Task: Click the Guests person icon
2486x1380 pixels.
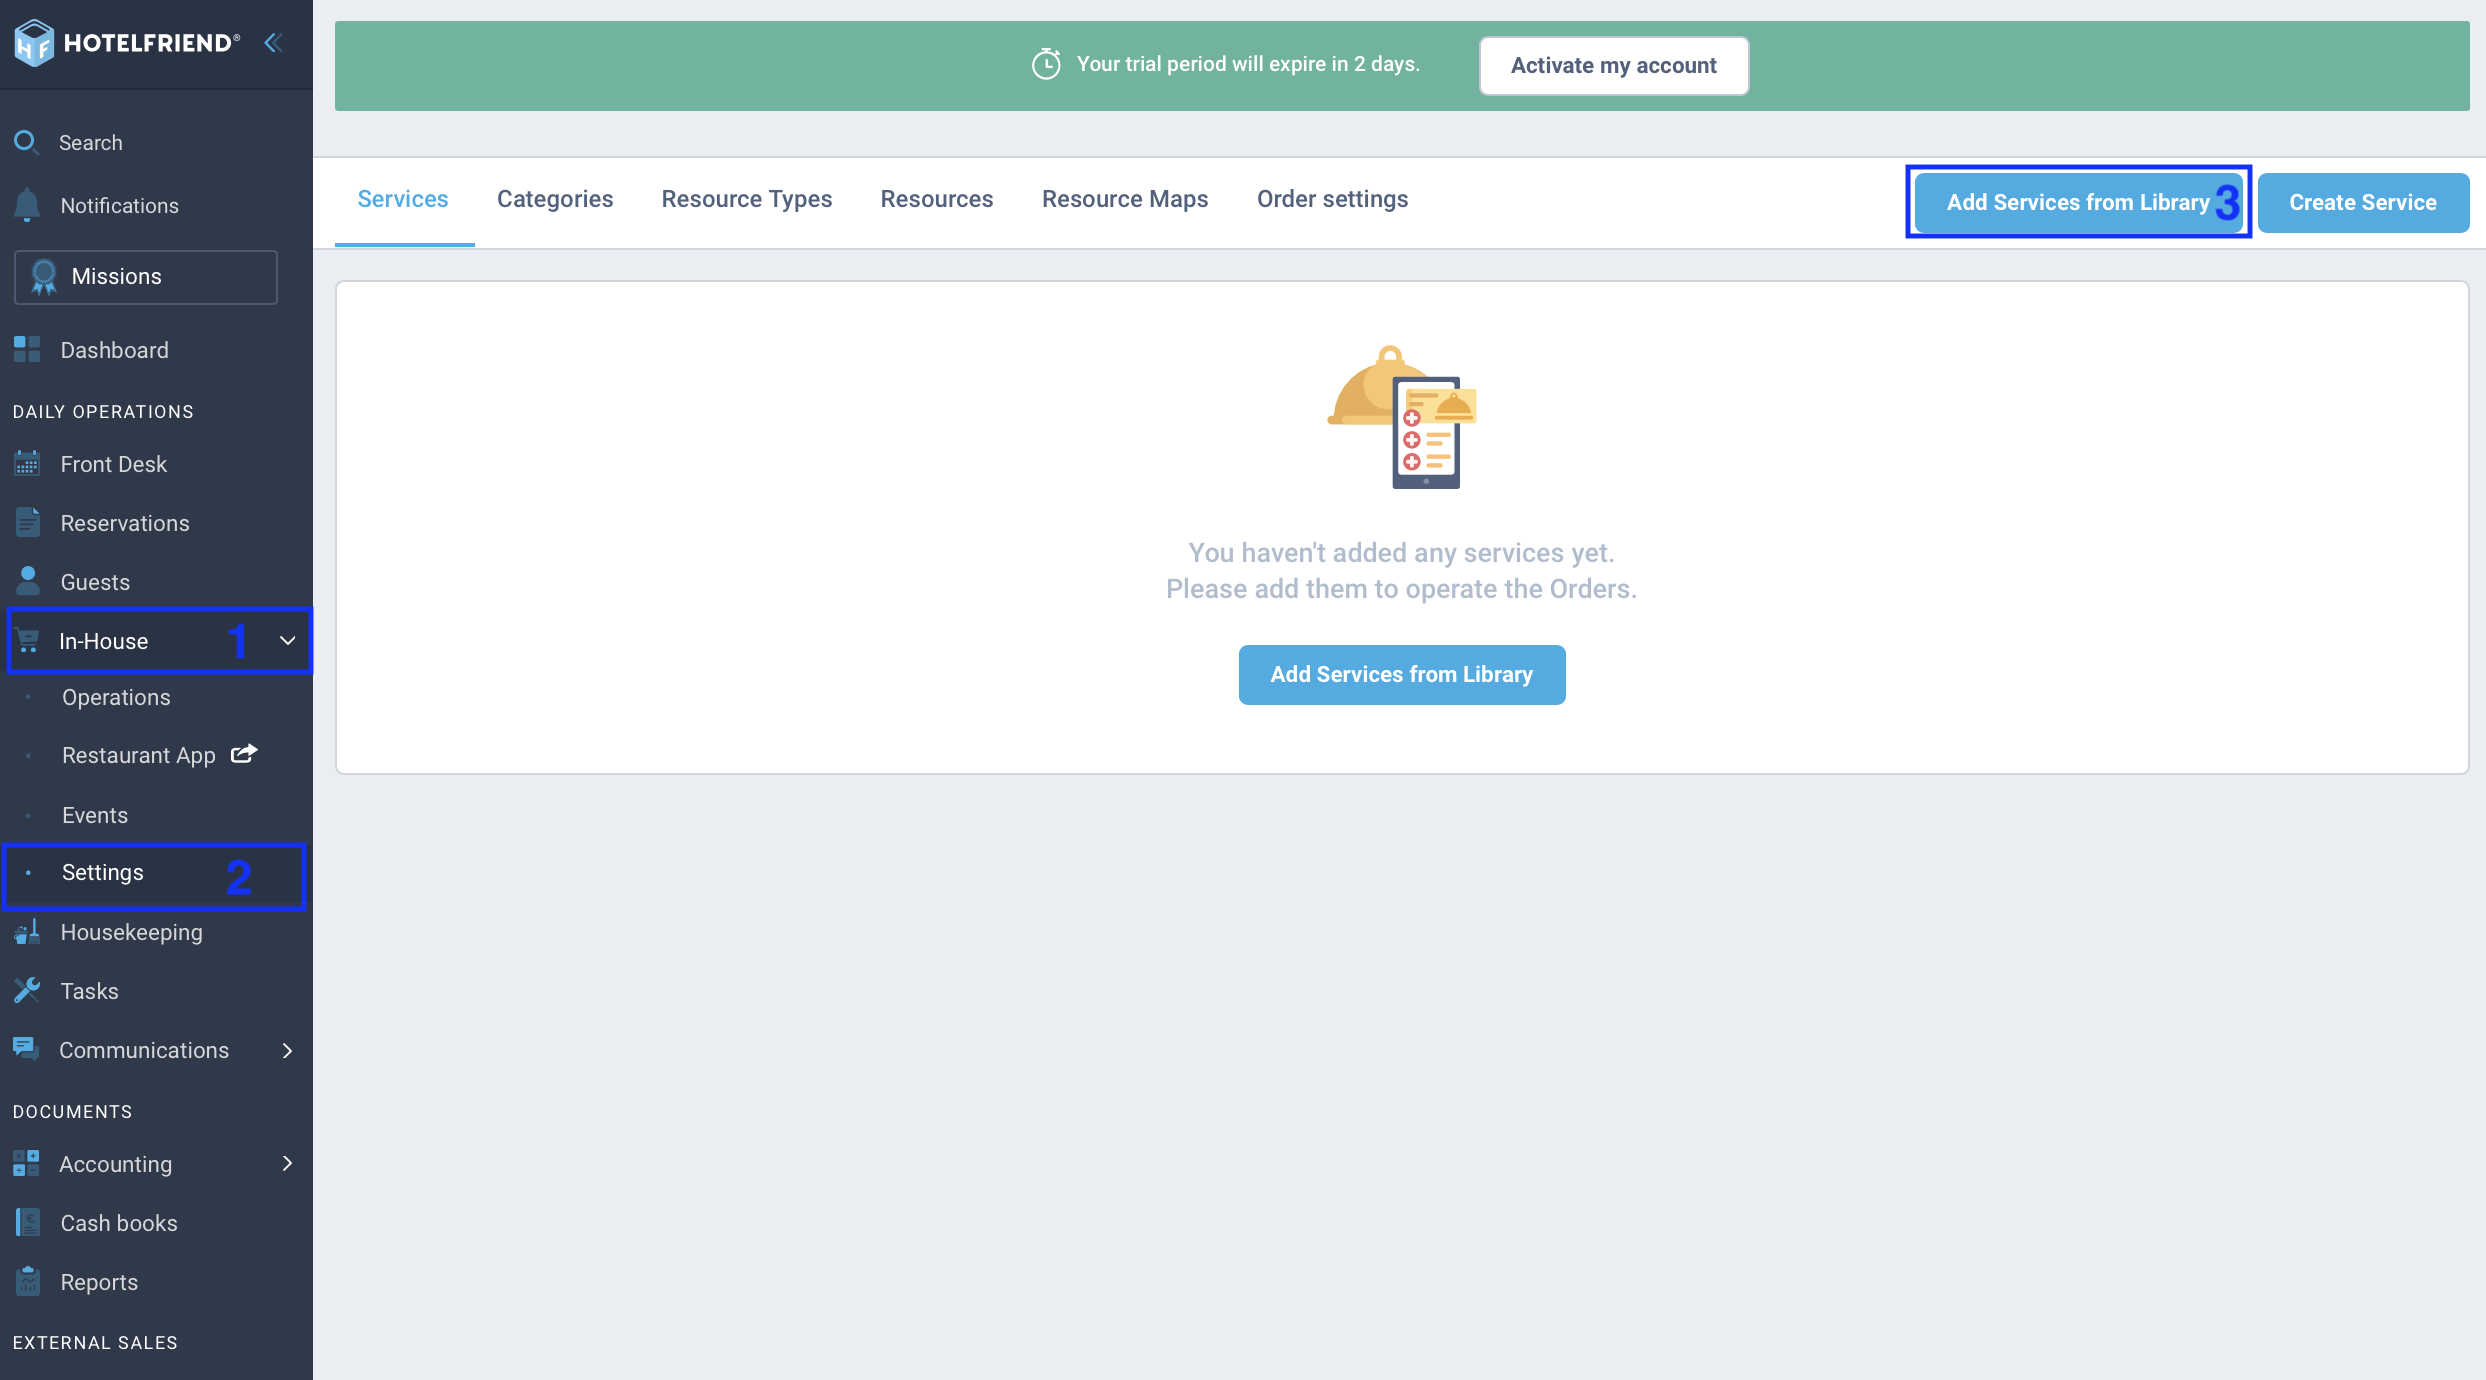Action: tap(27, 581)
